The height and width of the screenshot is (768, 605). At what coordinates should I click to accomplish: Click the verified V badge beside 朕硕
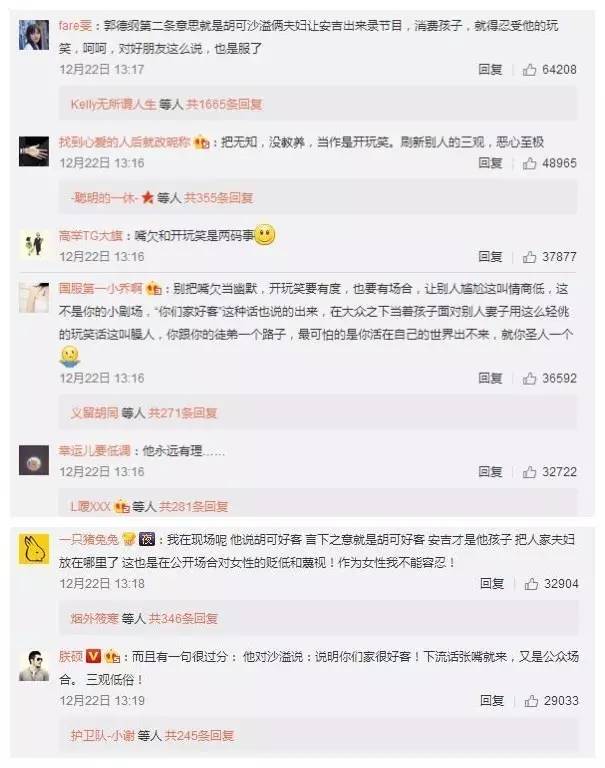pyautogui.click(x=93, y=656)
